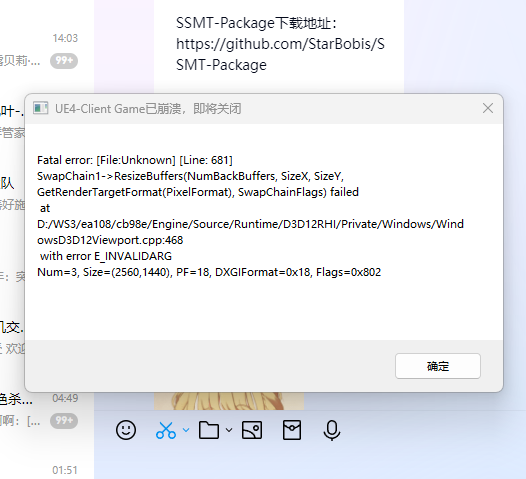Click the red envelope icon in toolbar
The height and width of the screenshot is (479, 526).
point(292,430)
